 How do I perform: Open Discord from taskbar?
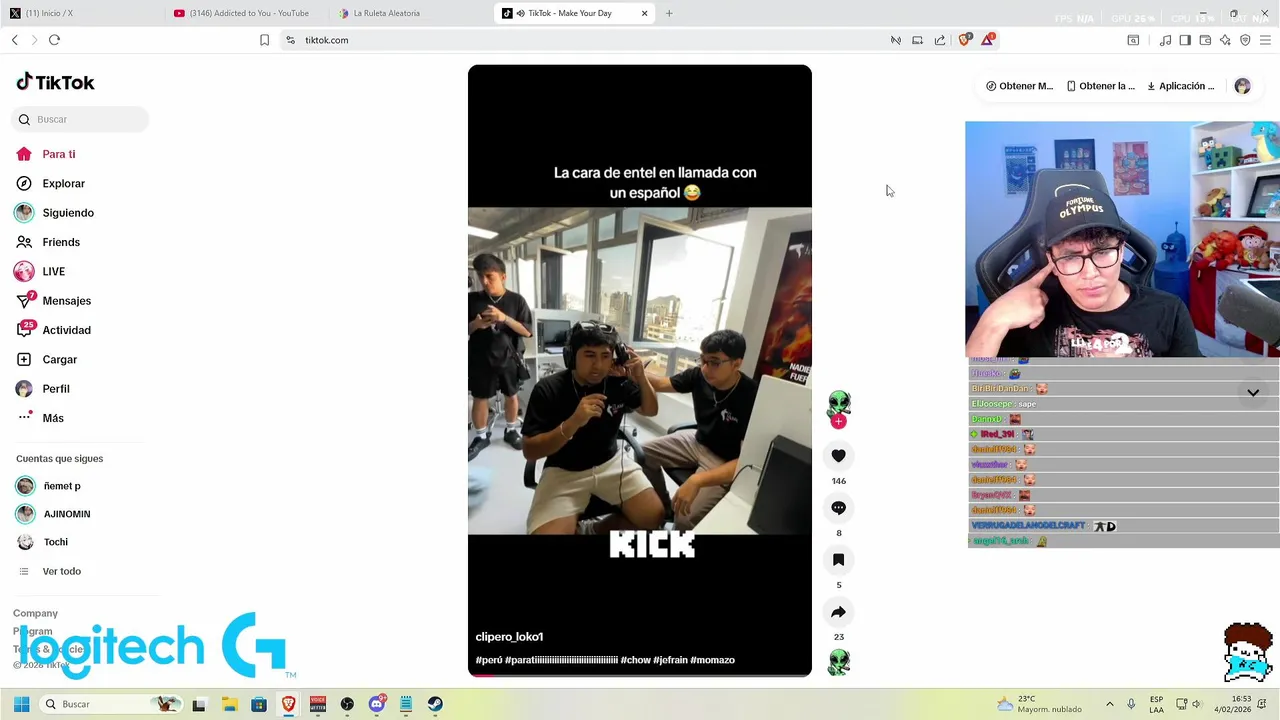(x=376, y=704)
